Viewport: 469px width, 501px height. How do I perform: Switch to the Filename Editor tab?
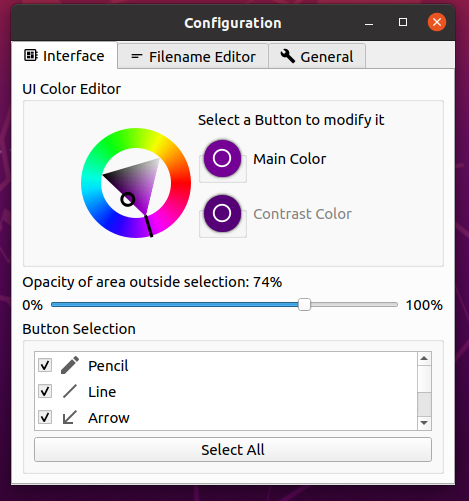(x=193, y=56)
